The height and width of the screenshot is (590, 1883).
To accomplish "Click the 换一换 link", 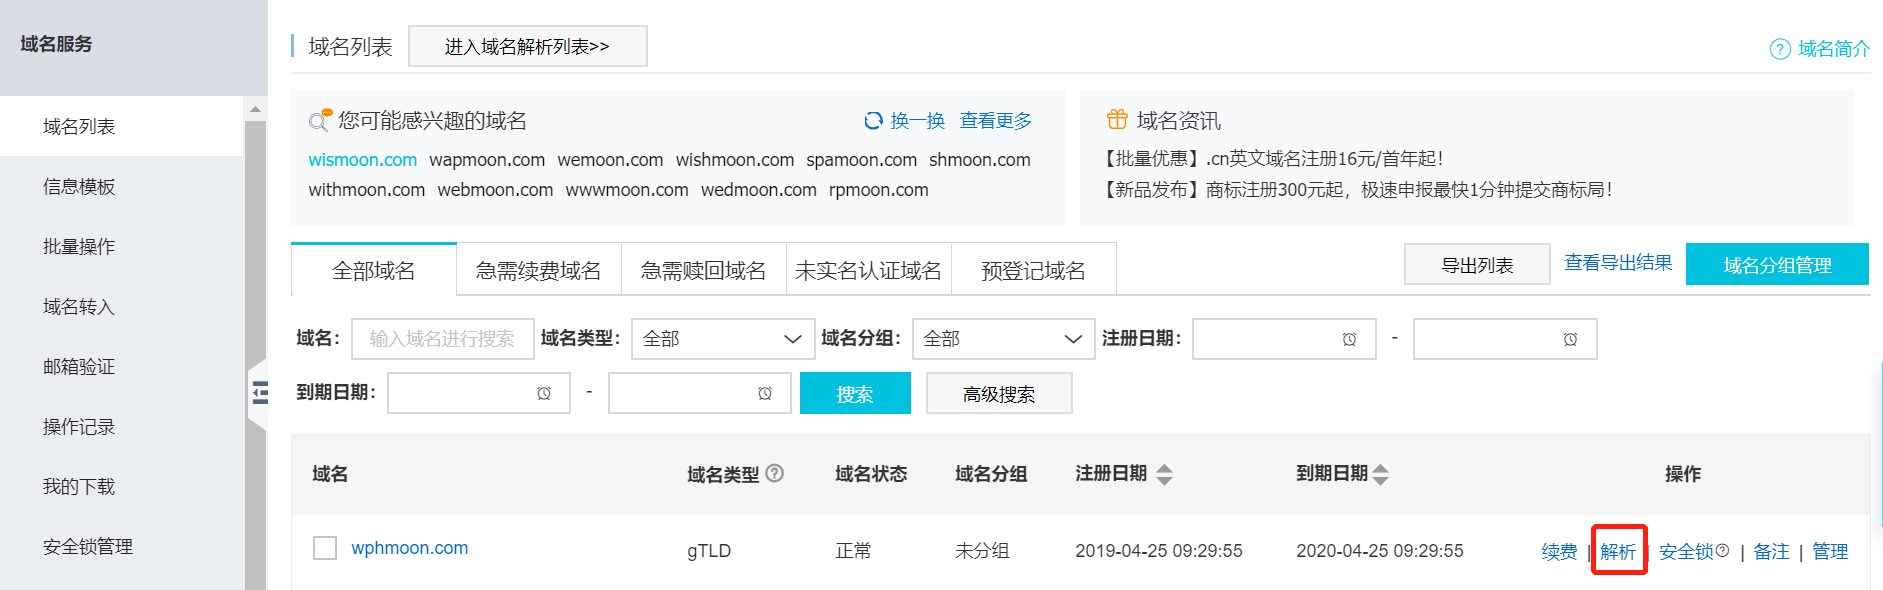I will pos(918,121).
